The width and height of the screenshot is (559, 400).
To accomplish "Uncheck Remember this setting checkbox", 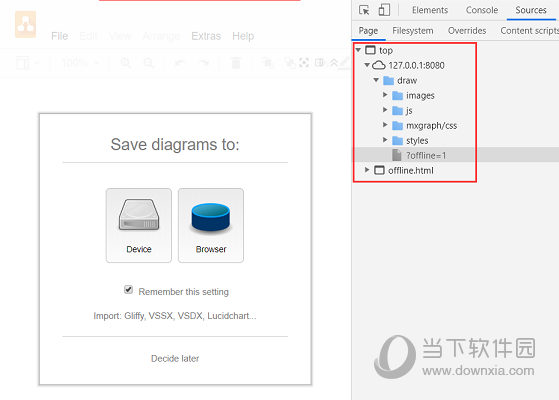I will [x=128, y=289].
